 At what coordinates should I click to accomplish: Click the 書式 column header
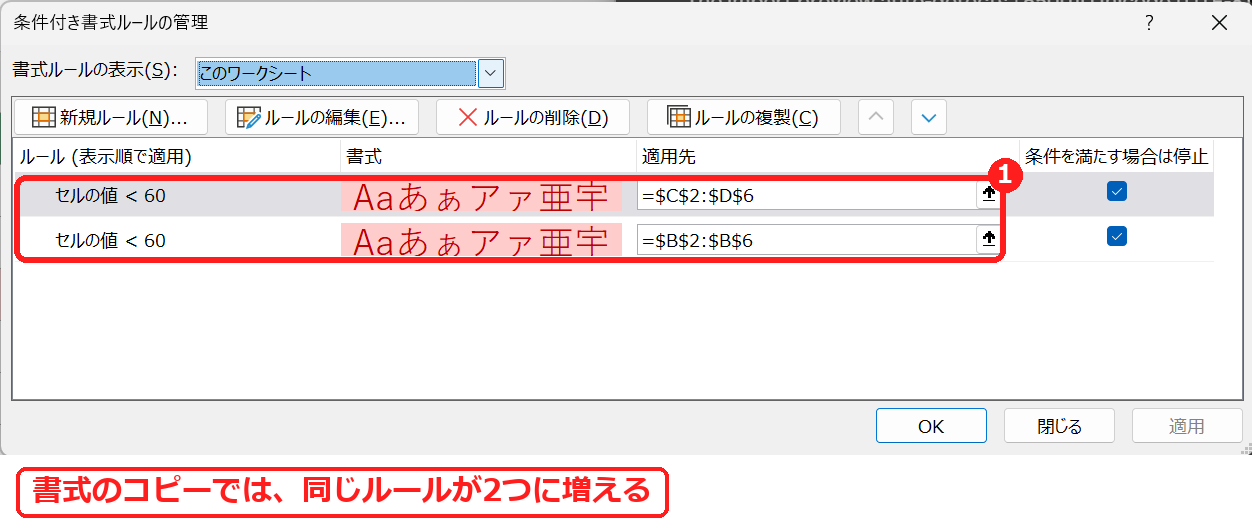click(x=364, y=156)
